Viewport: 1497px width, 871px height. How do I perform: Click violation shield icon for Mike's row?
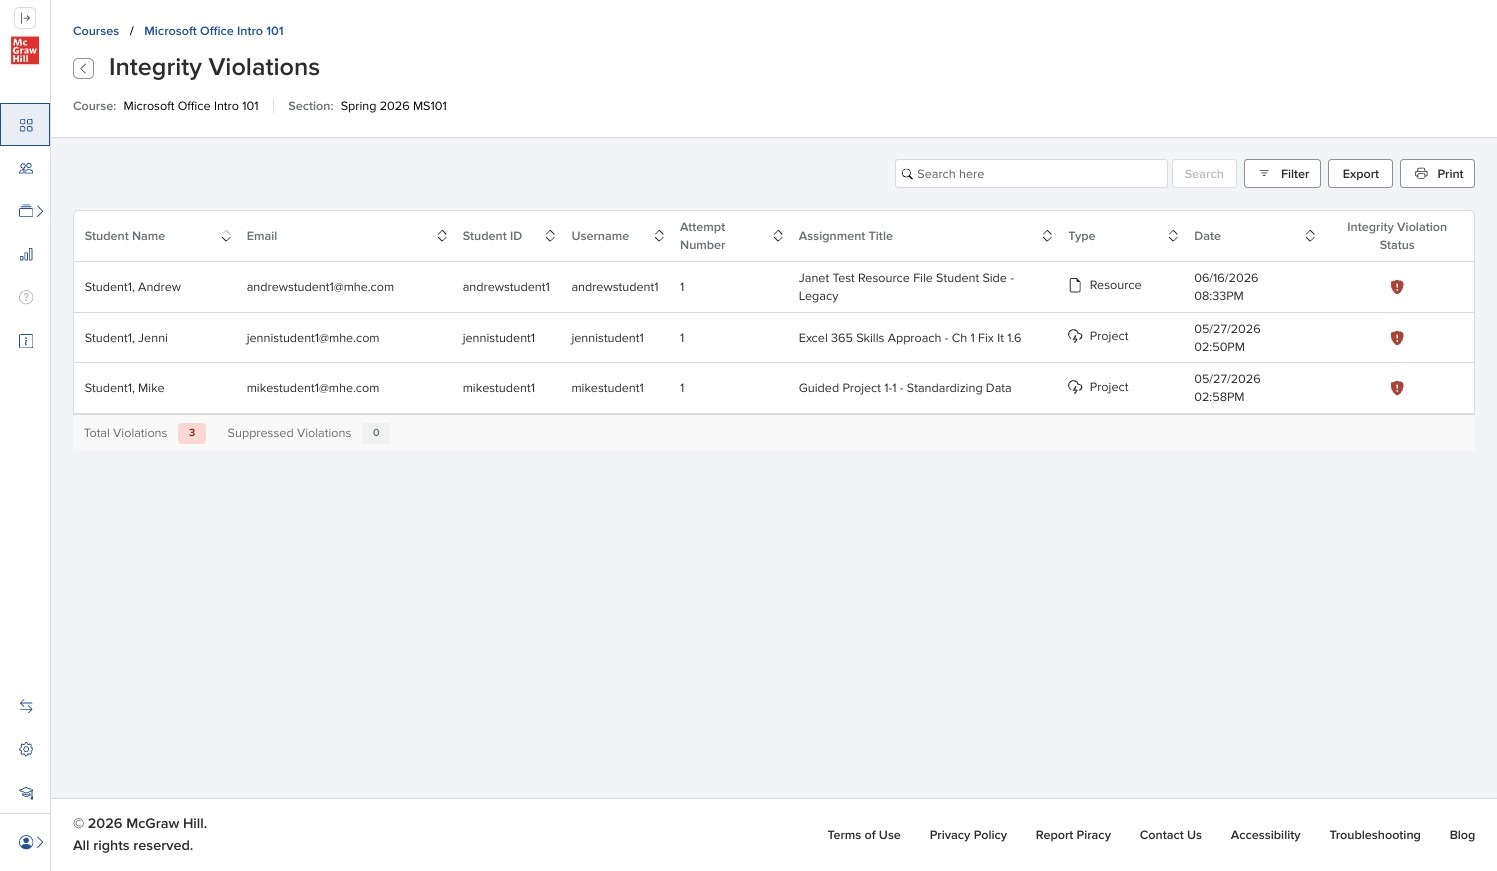1397,388
